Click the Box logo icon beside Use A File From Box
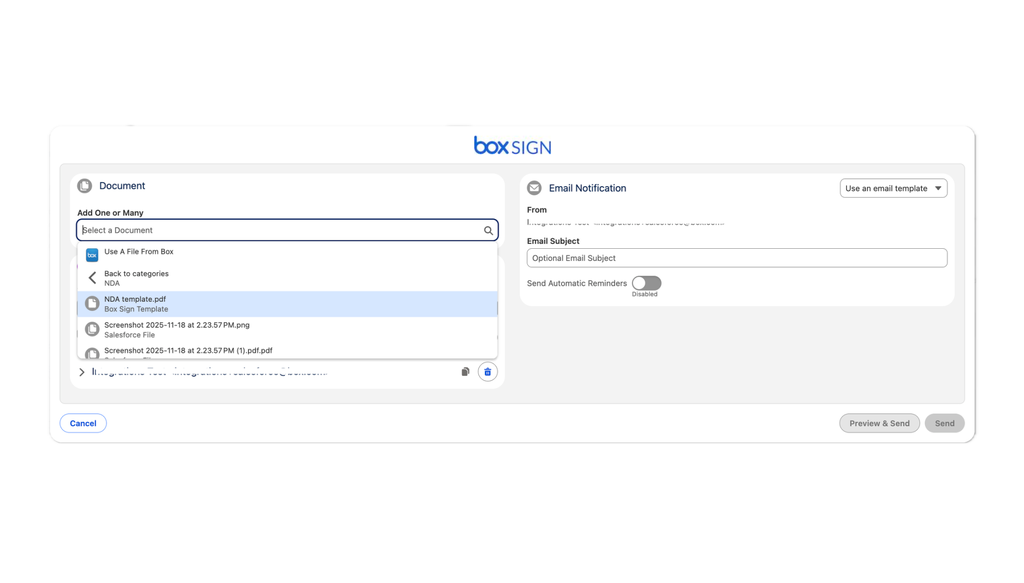 pyautogui.click(x=92, y=255)
